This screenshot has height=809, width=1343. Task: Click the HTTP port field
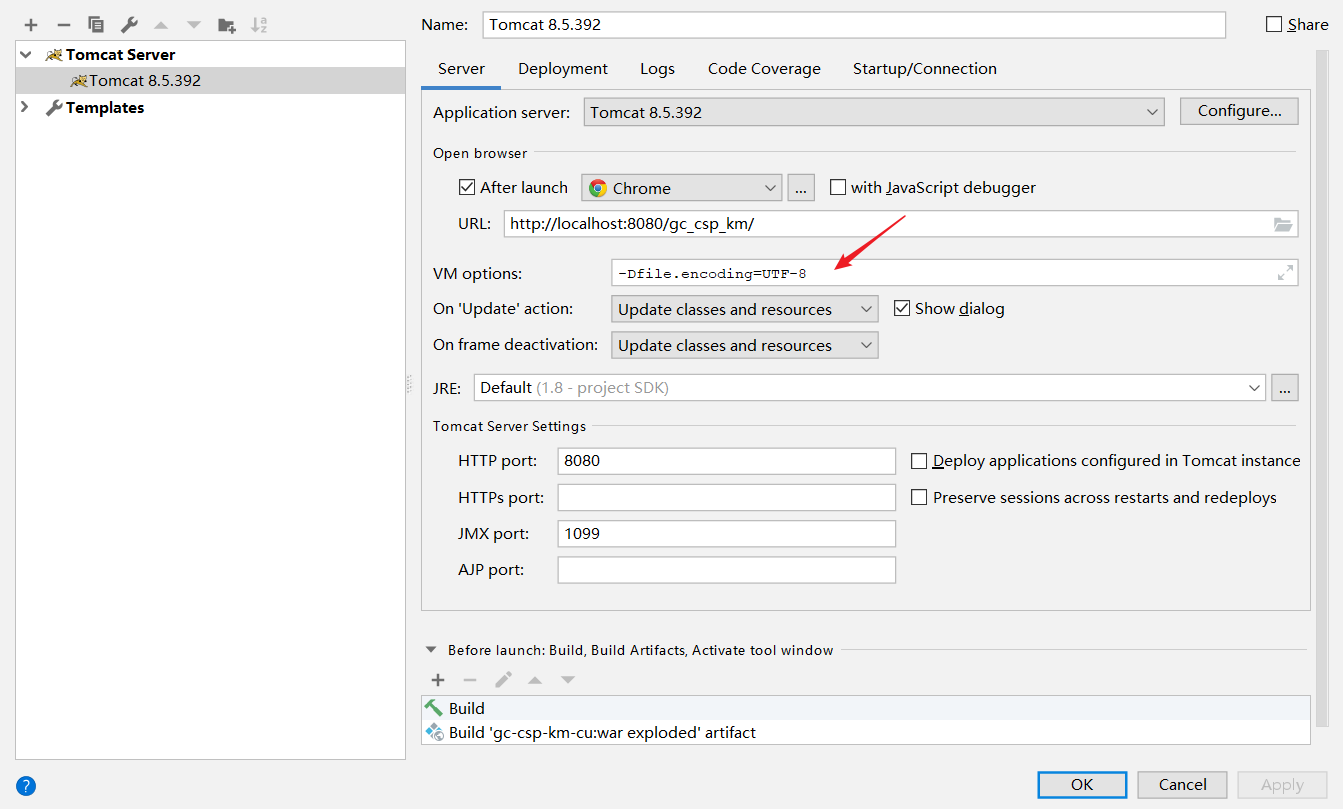pyautogui.click(x=726, y=461)
